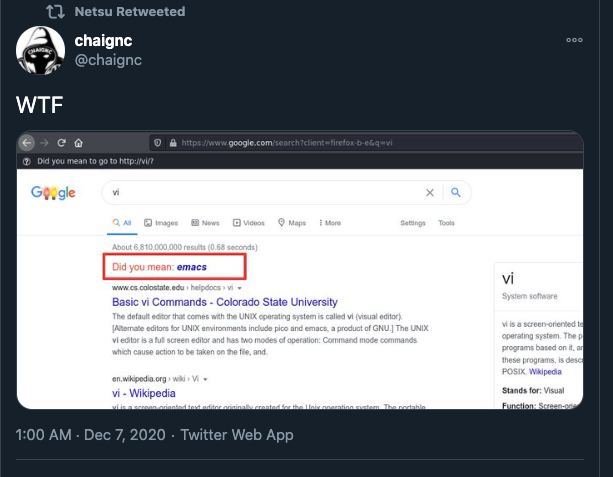The width and height of the screenshot is (613, 477).
Task: Click the shield tracking protection icon
Action: tap(158, 143)
